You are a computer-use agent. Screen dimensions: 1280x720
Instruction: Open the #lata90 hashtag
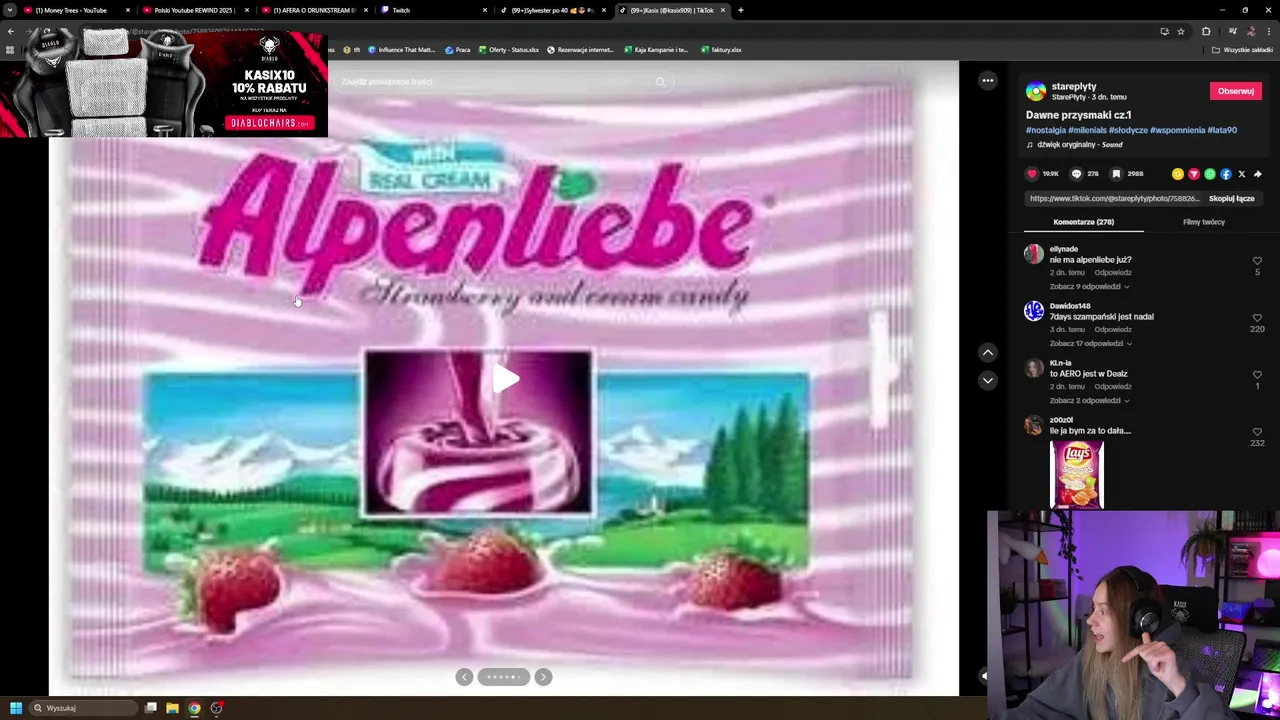coord(1222,130)
